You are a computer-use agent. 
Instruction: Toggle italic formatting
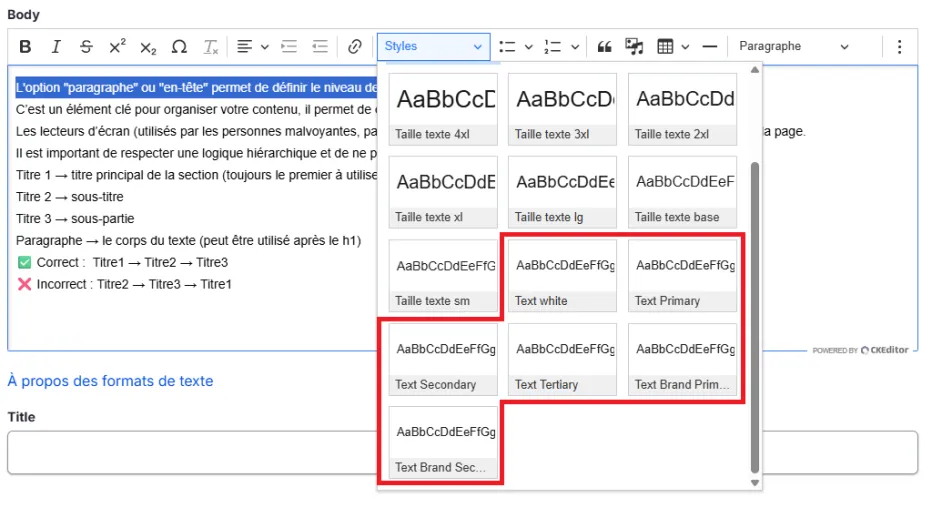coord(56,46)
